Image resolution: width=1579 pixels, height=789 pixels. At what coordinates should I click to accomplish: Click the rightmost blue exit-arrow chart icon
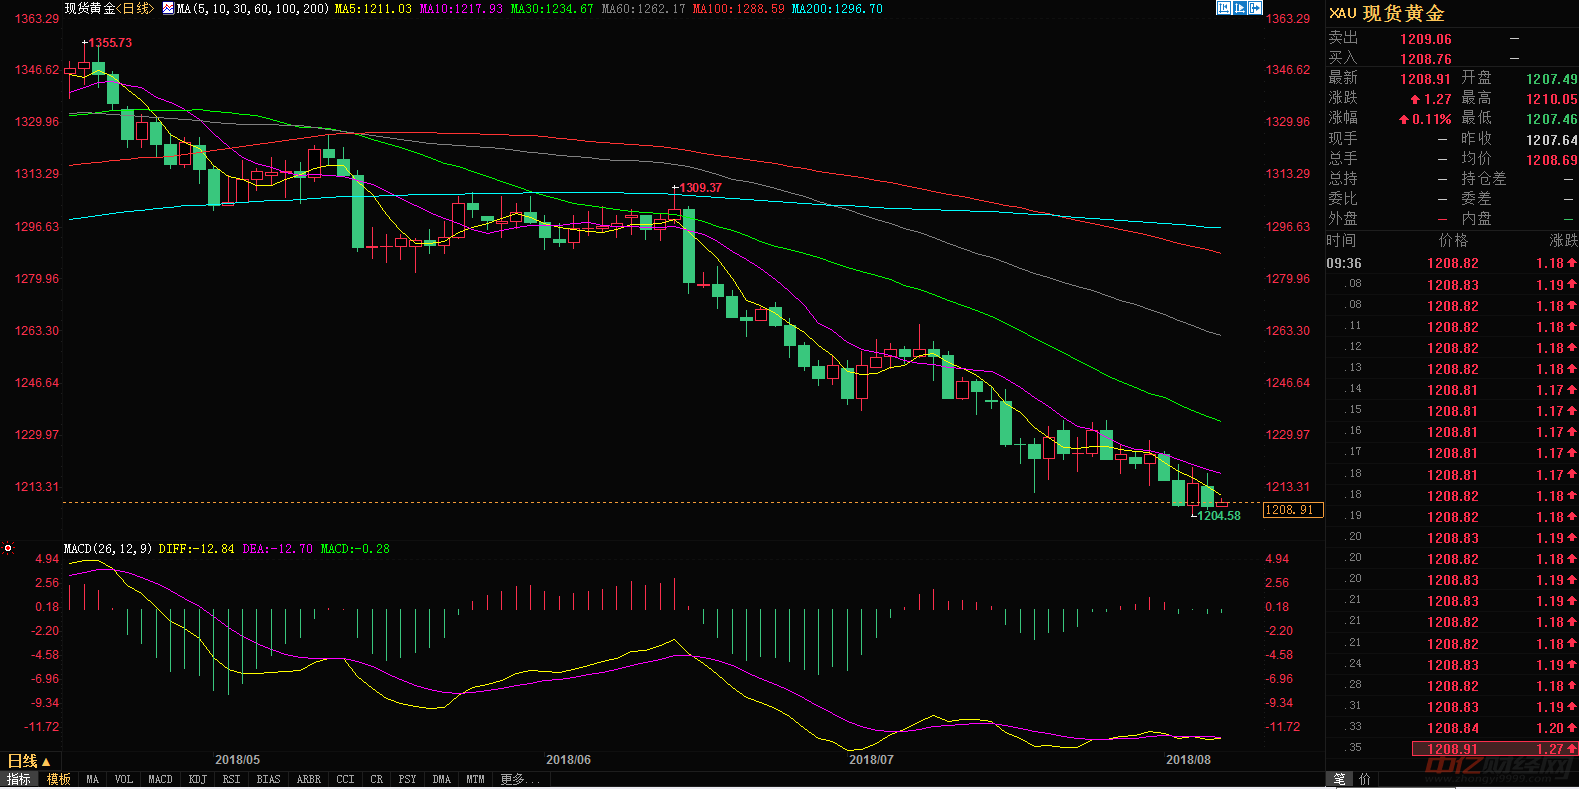(1255, 8)
